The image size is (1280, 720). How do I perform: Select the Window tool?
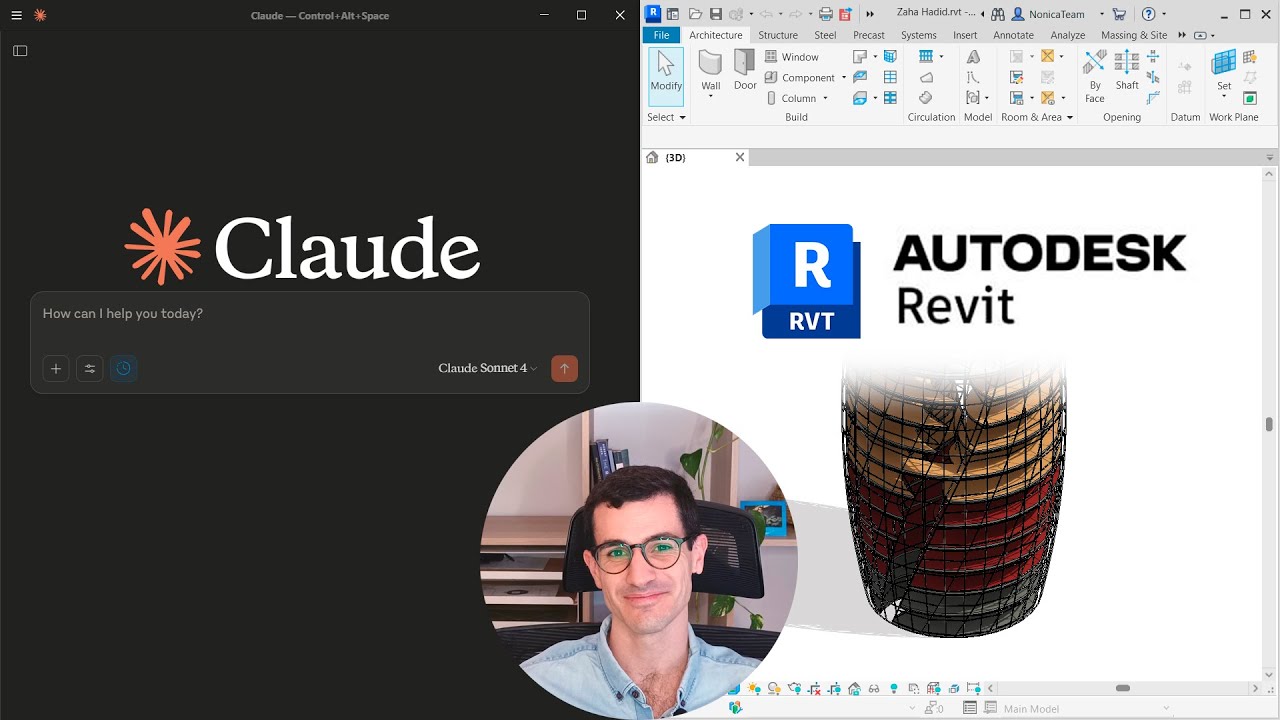(x=792, y=57)
